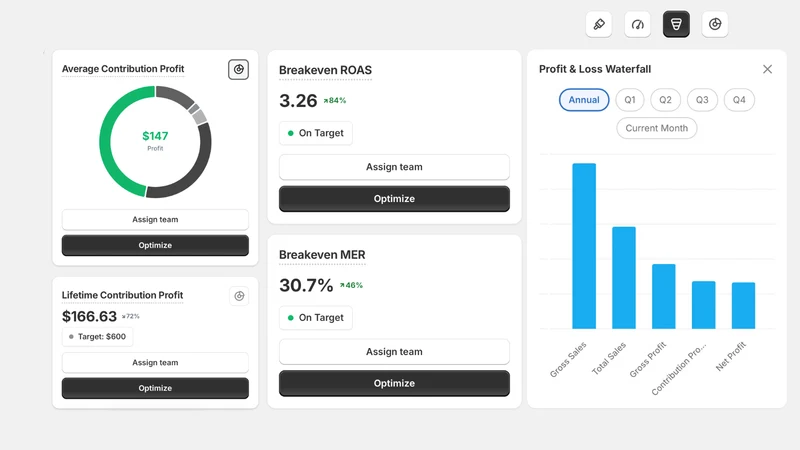The image size is (800, 450).
Task: Click the chart icon on the Lifetime Contribution Profit card
Action: point(239,296)
